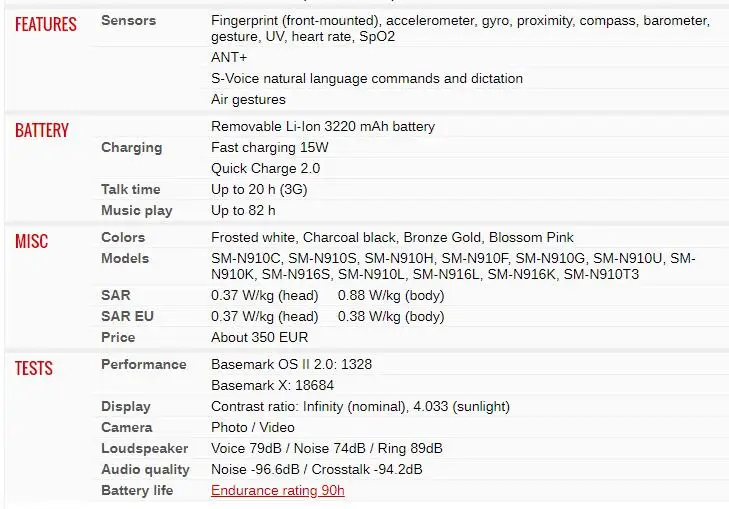Click the Photo / Video camera link
729x509 pixels.
pyautogui.click(x=253, y=428)
